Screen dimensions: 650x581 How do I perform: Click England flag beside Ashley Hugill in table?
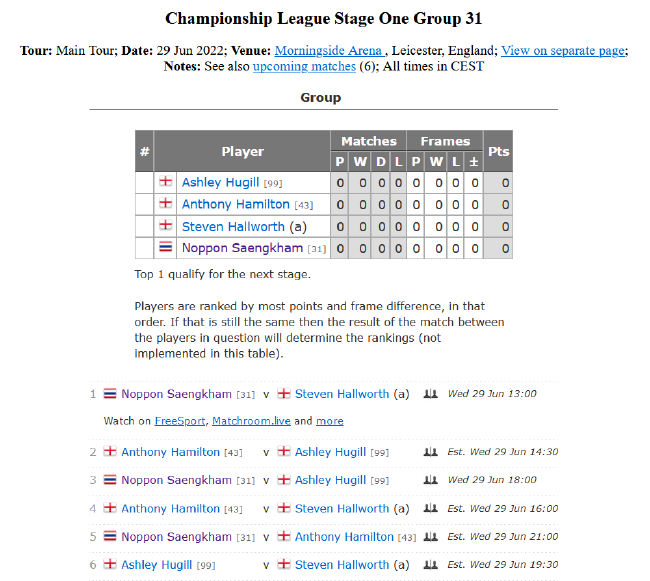(x=165, y=181)
